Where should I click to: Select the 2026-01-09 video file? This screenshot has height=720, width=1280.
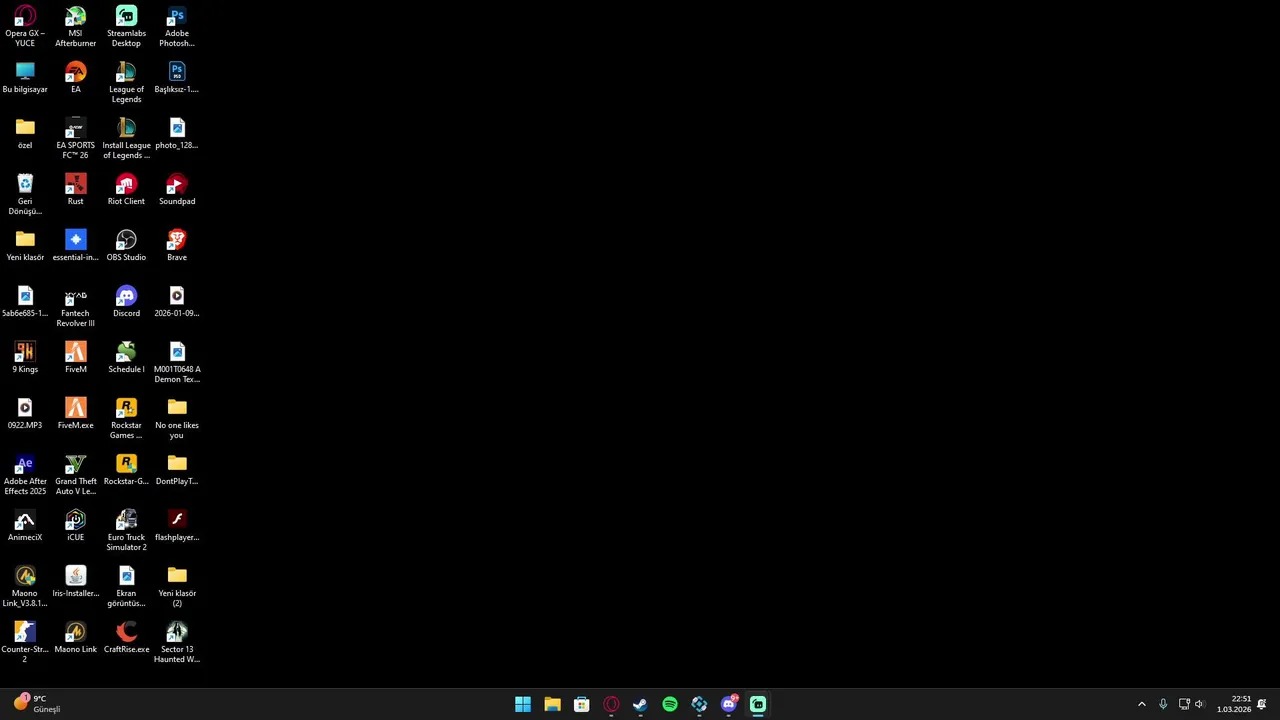(177, 302)
